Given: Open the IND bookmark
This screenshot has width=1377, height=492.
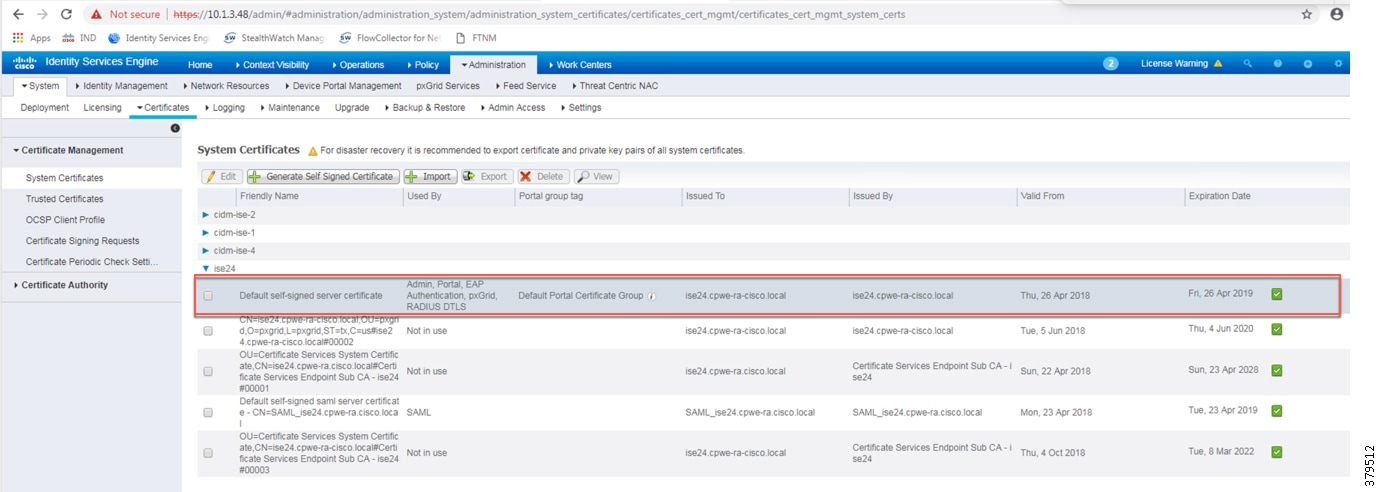Looking at the screenshot, I should pos(79,38).
